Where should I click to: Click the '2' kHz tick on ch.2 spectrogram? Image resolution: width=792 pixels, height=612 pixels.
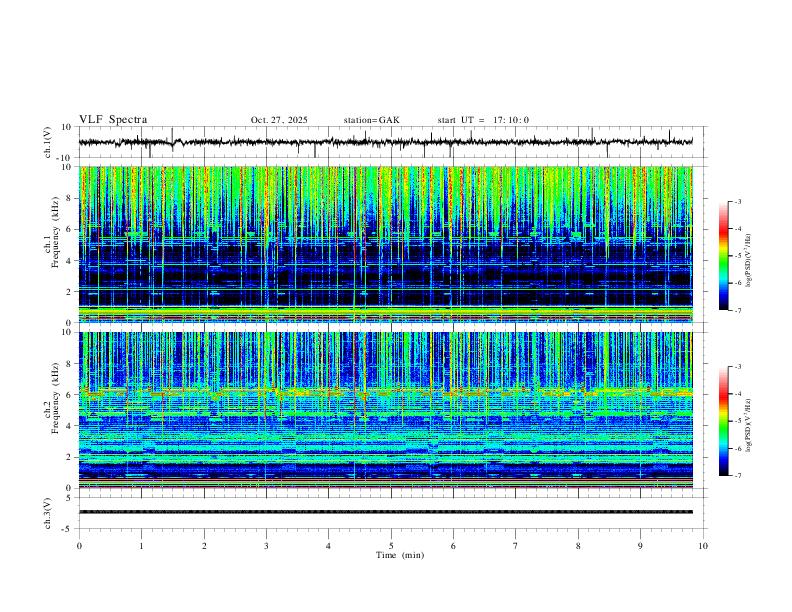coord(70,457)
